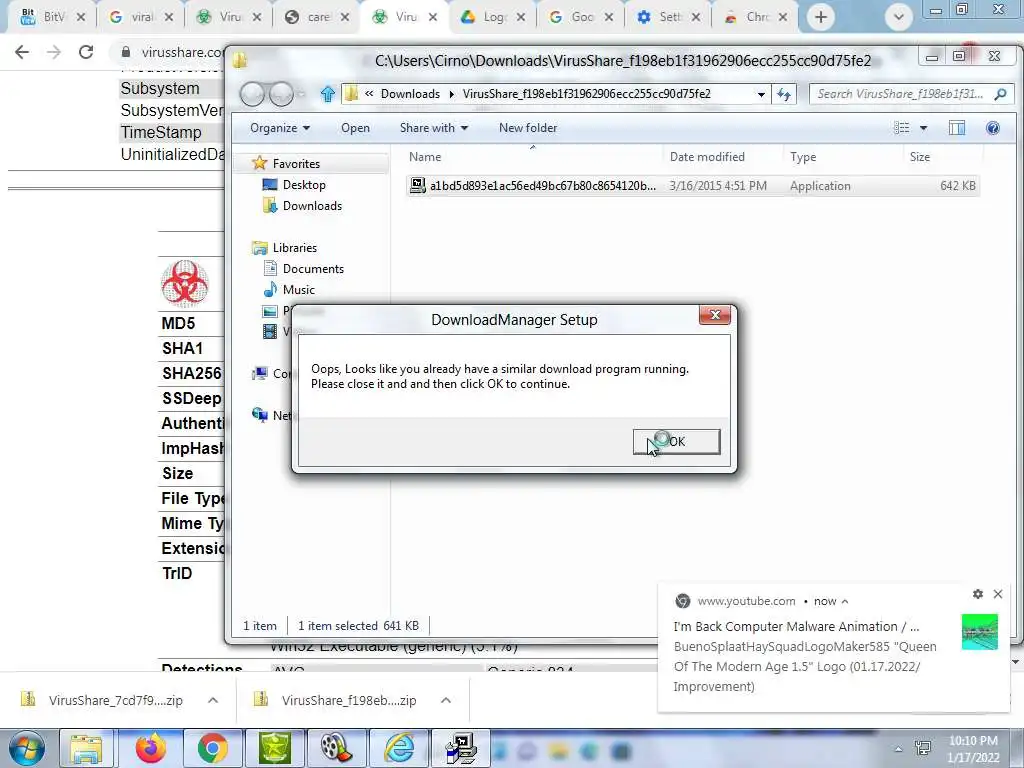The height and width of the screenshot is (768, 1024).
Task: Open Google Chrome from taskbar
Action: tap(212, 748)
